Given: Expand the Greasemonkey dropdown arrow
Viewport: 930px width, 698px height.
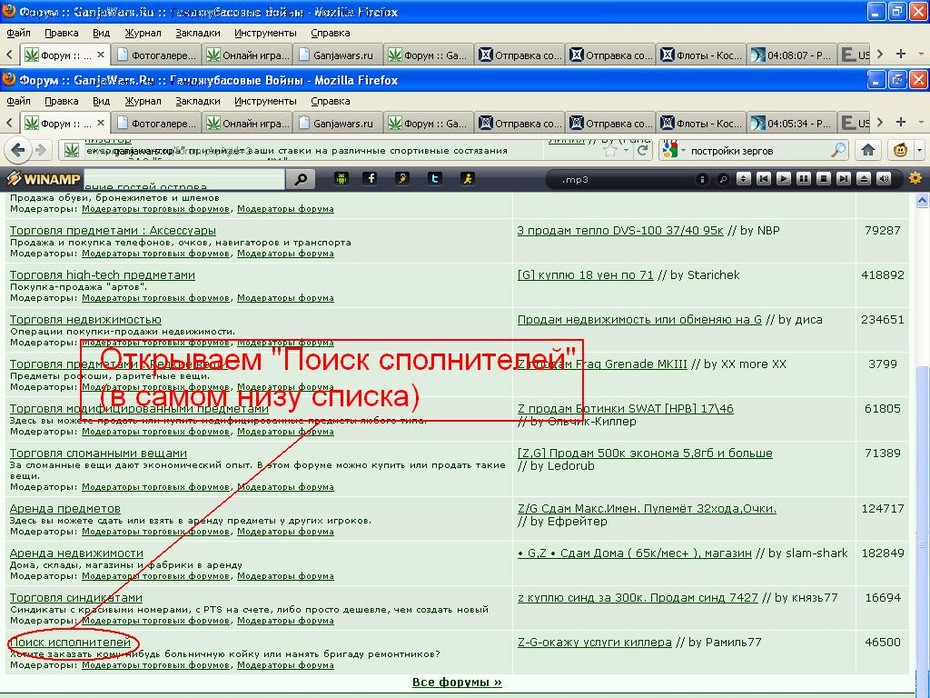Looking at the screenshot, I should click(x=919, y=151).
